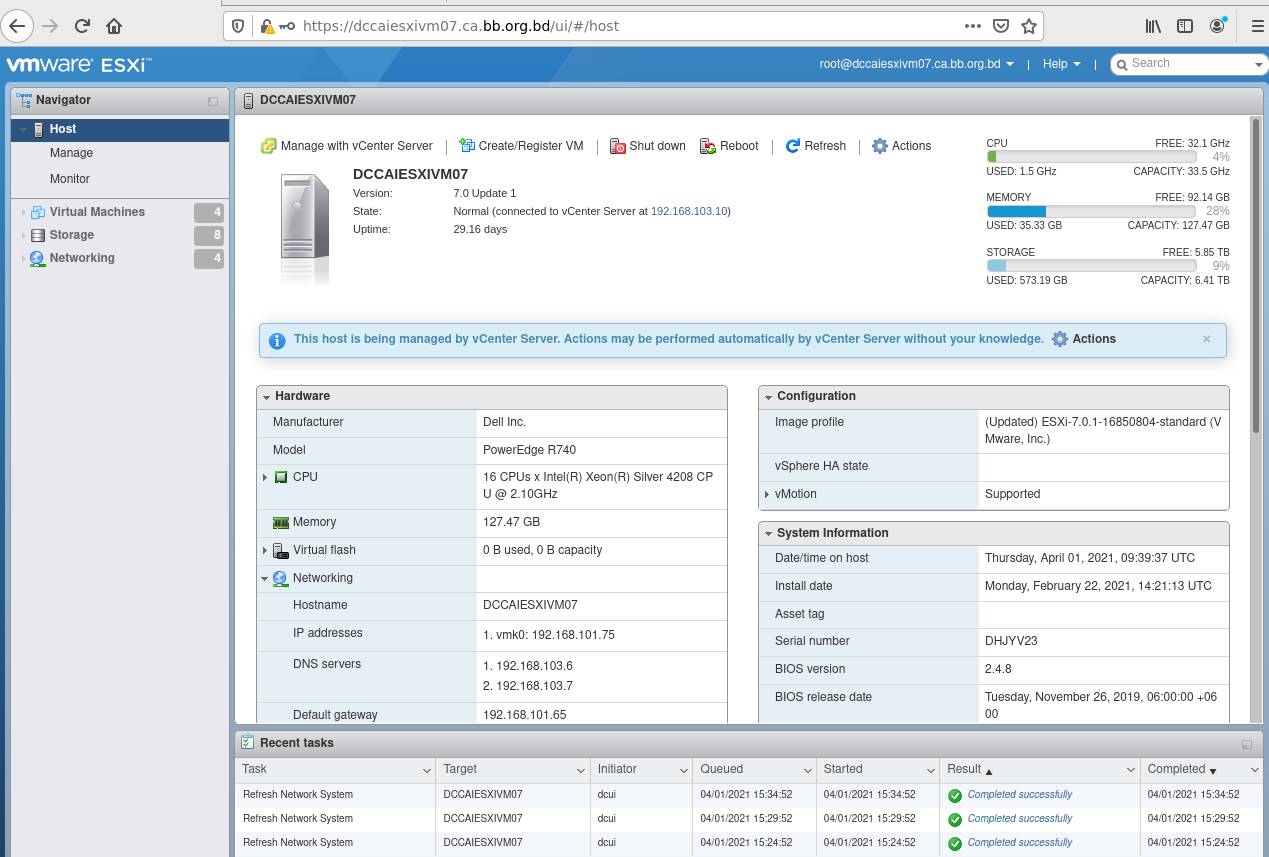This screenshot has width=1269, height=857.
Task: Open Monitor under Host
Action: 70,179
